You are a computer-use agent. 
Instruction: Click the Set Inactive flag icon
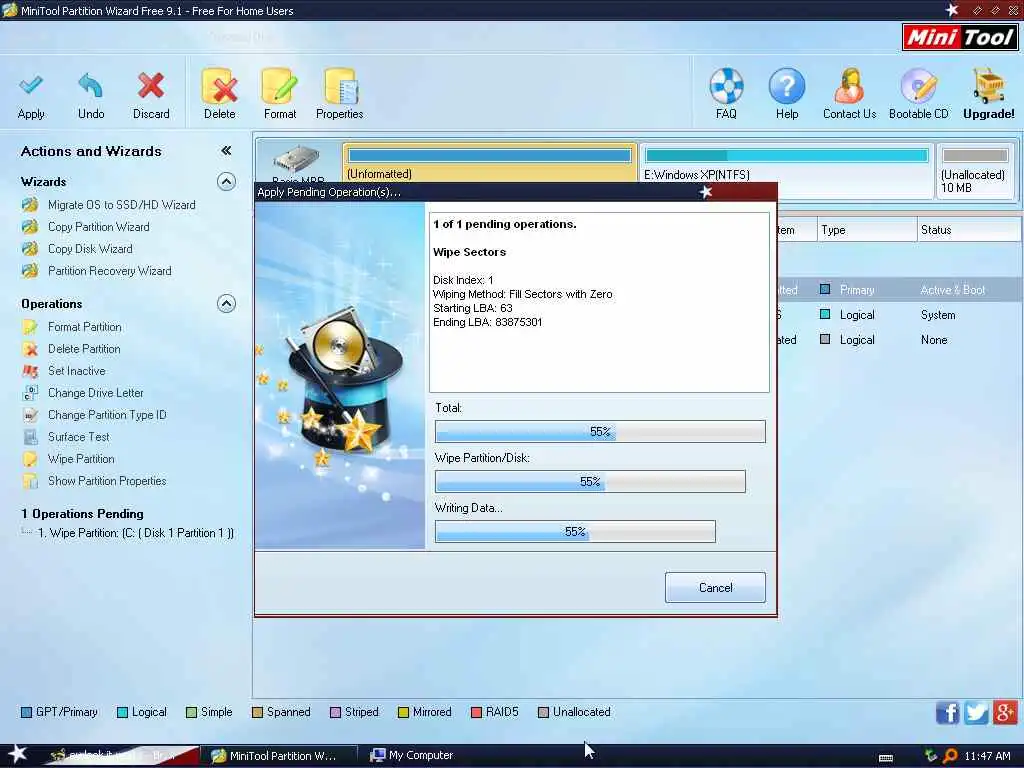point(30,371)
